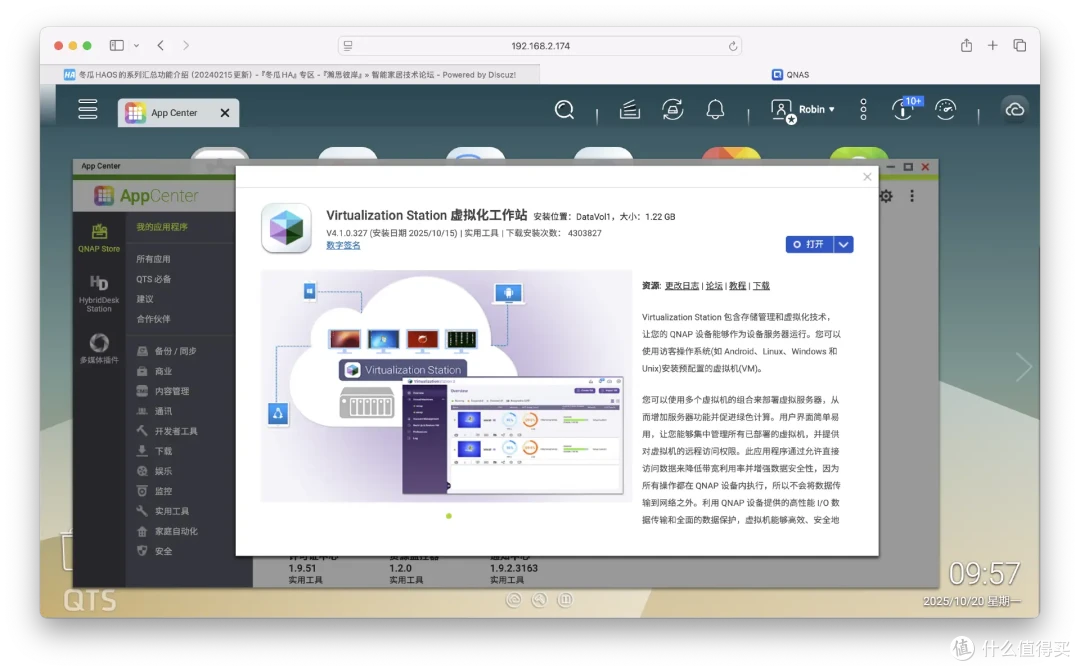1080x671 pixels.
Task: Click the blue 打开 open button
Action: (x=809, y=245)
